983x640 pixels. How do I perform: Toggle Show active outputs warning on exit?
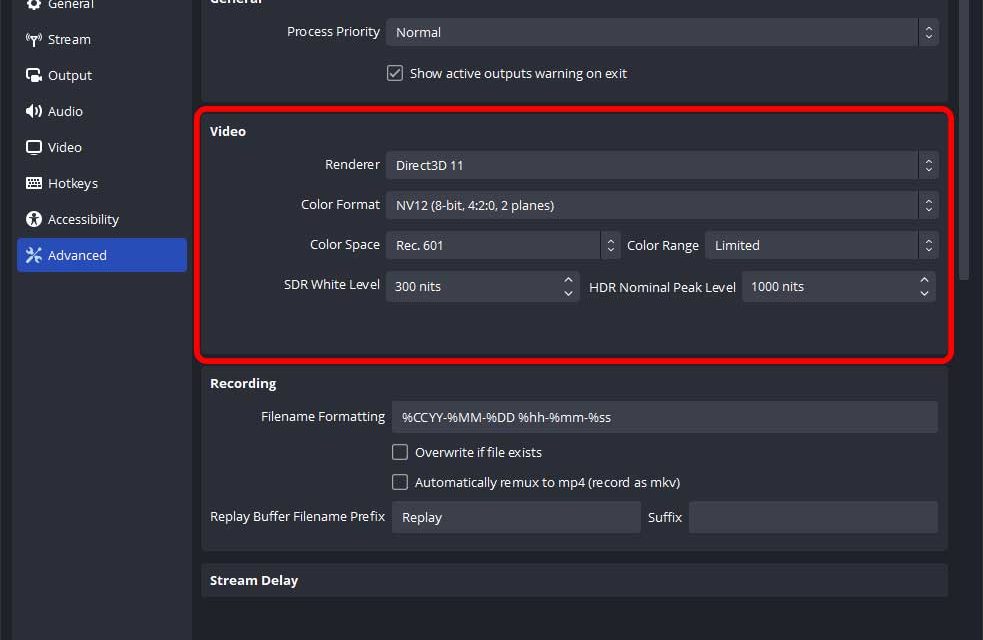point(395,74)
